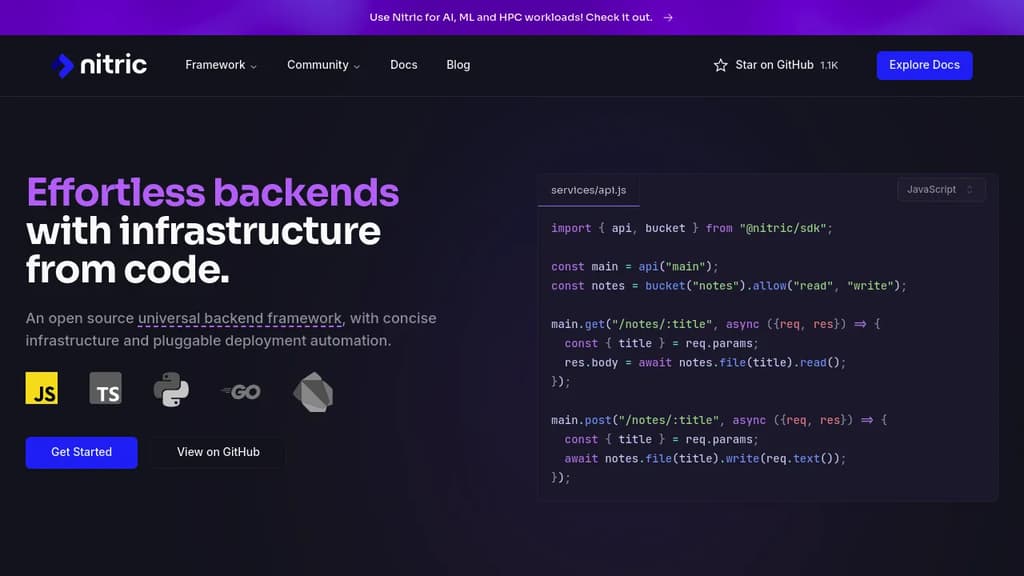The image size is (1024, 576).
Task: Click the Nitric logo
Action: tap(100, 64)
